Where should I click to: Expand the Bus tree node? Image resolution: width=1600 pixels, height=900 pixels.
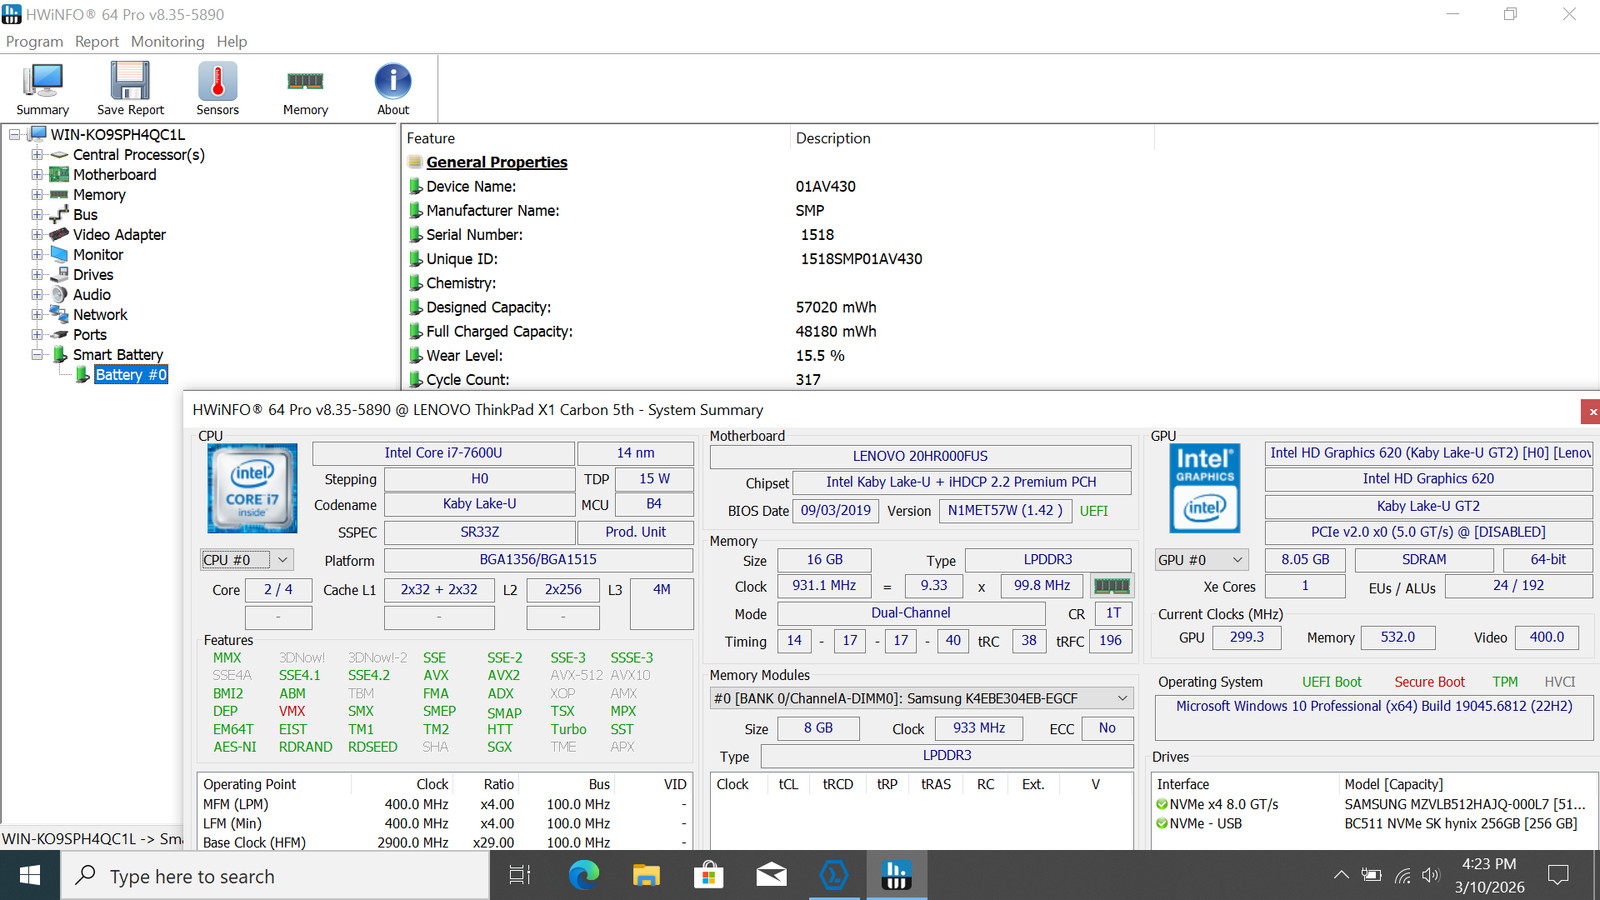pos(37,215)
